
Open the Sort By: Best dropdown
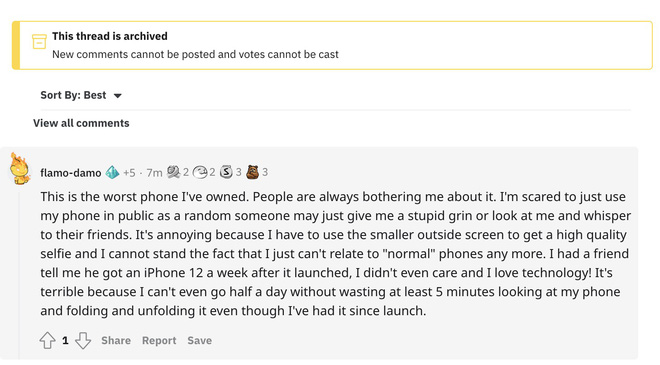tap(81, 95)
